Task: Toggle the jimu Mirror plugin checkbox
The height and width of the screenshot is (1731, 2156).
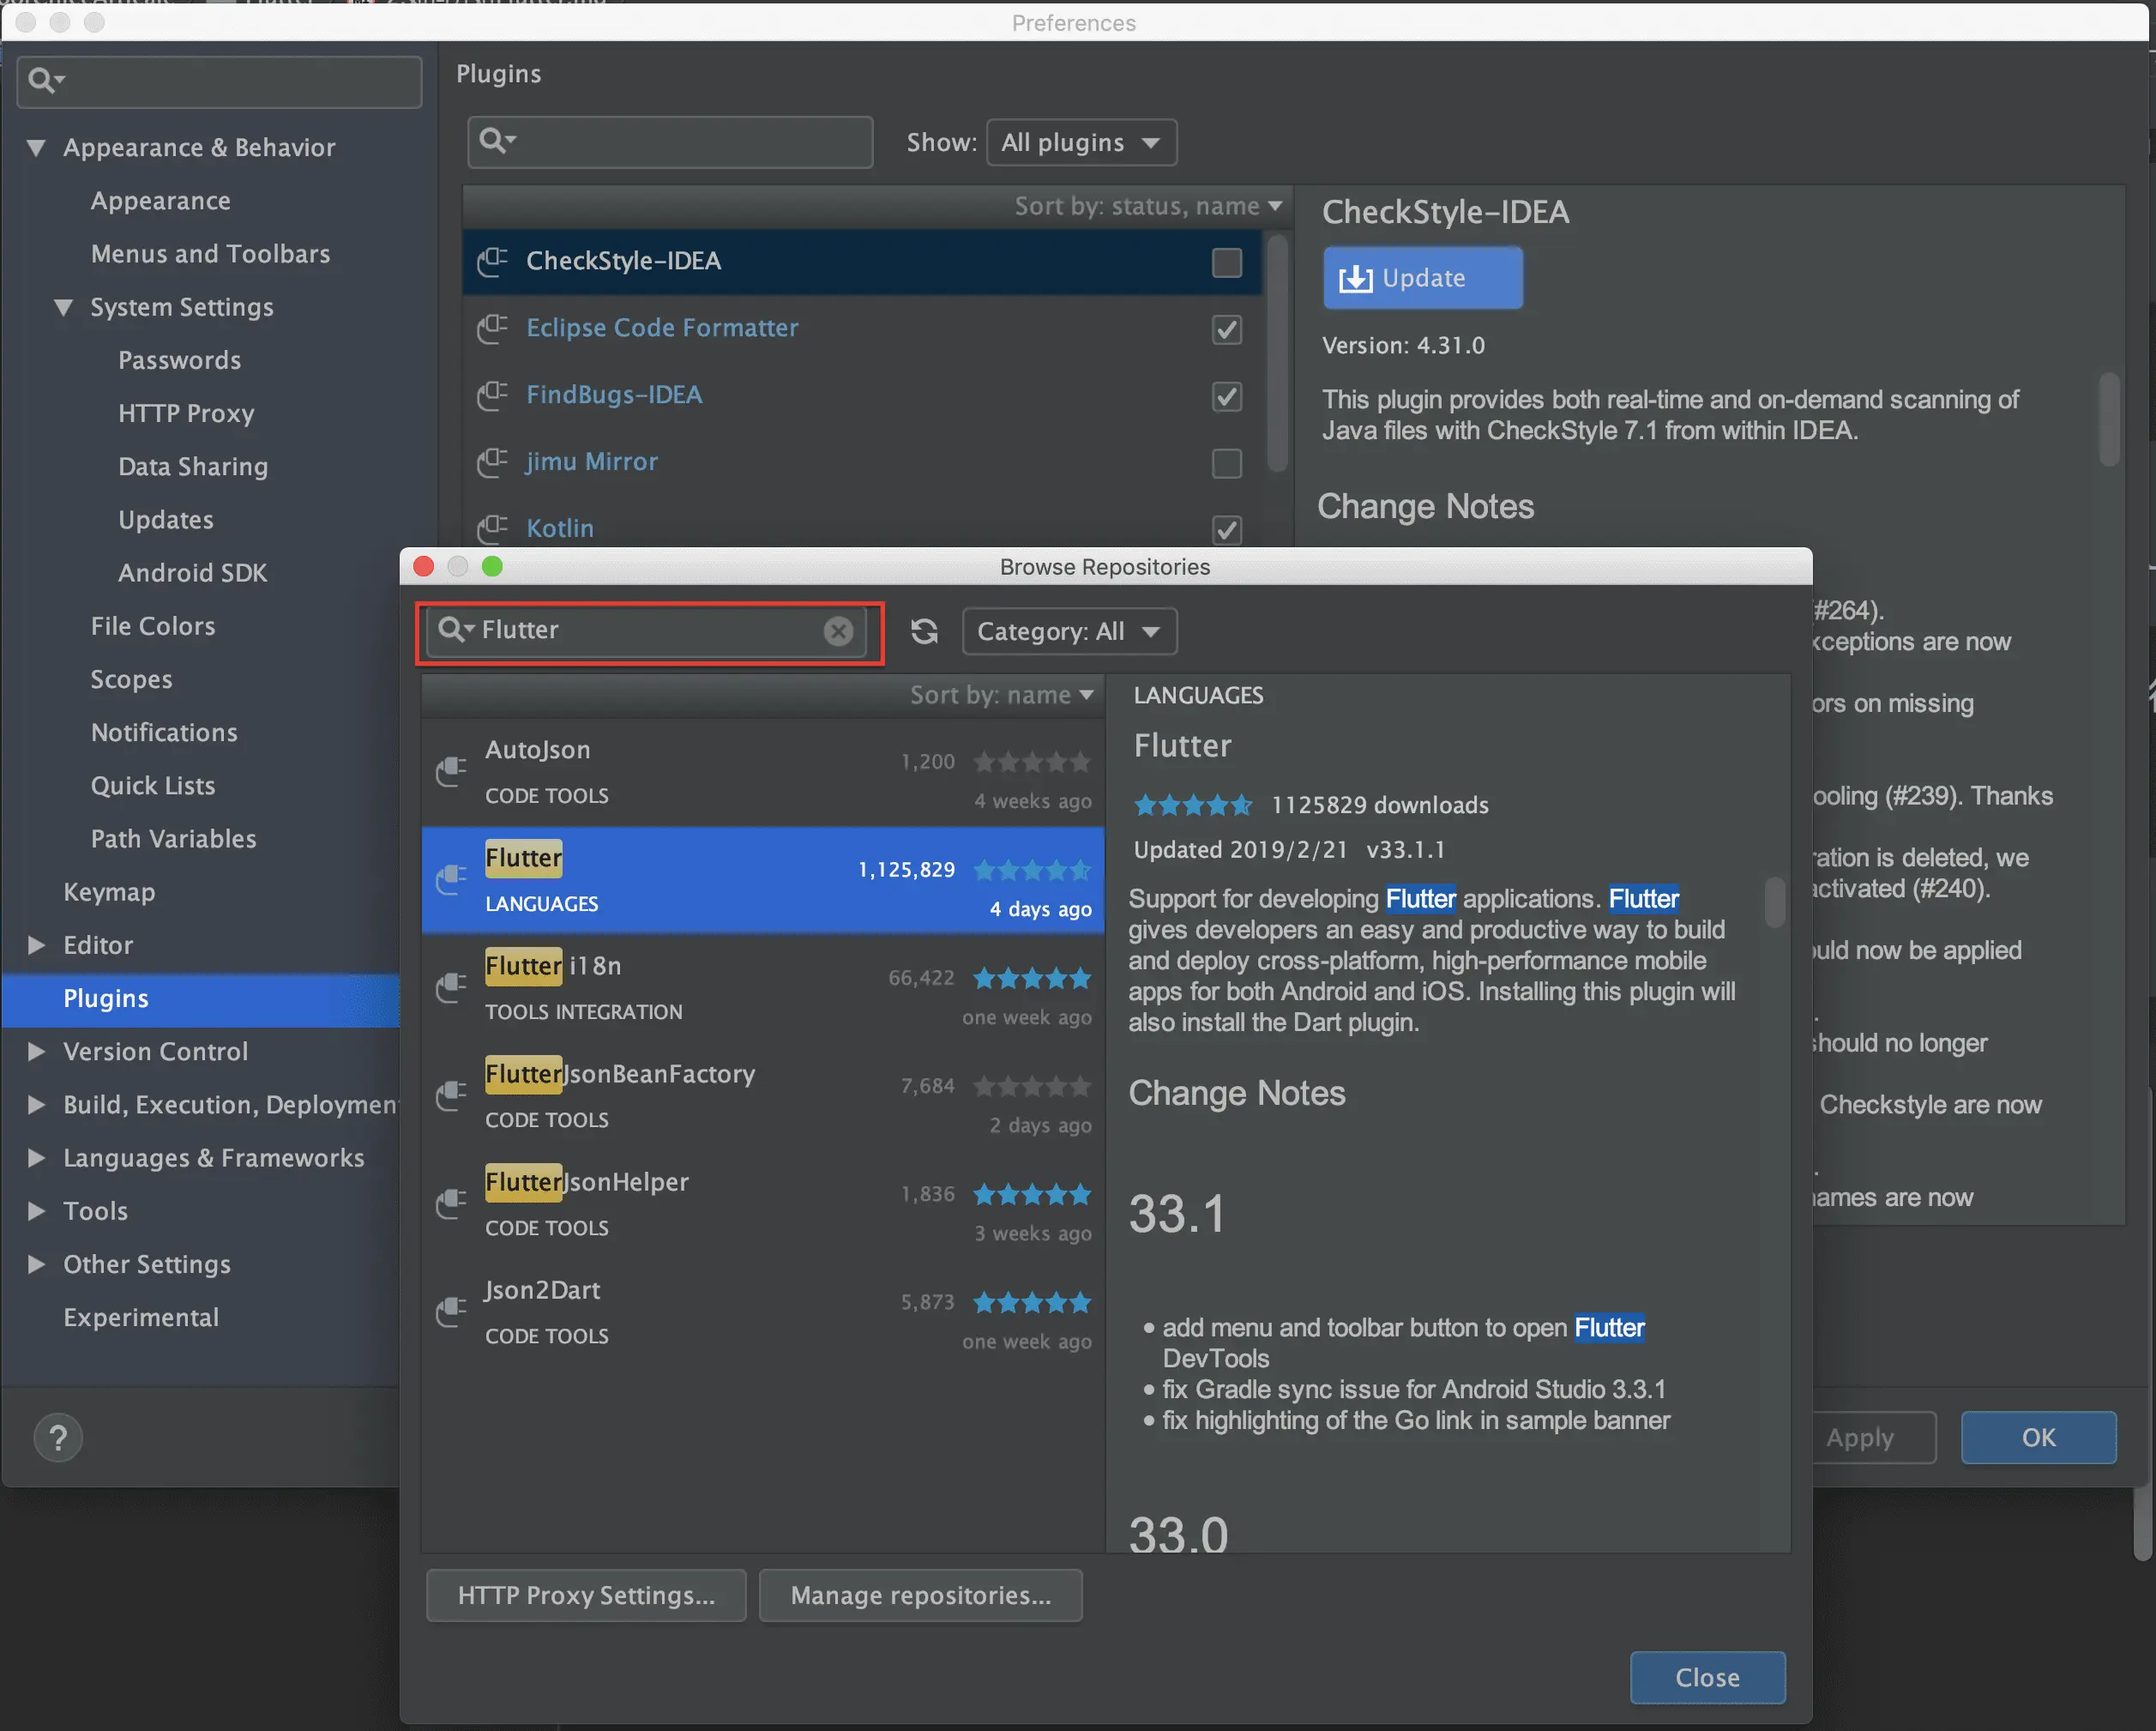Action: 1226,463
